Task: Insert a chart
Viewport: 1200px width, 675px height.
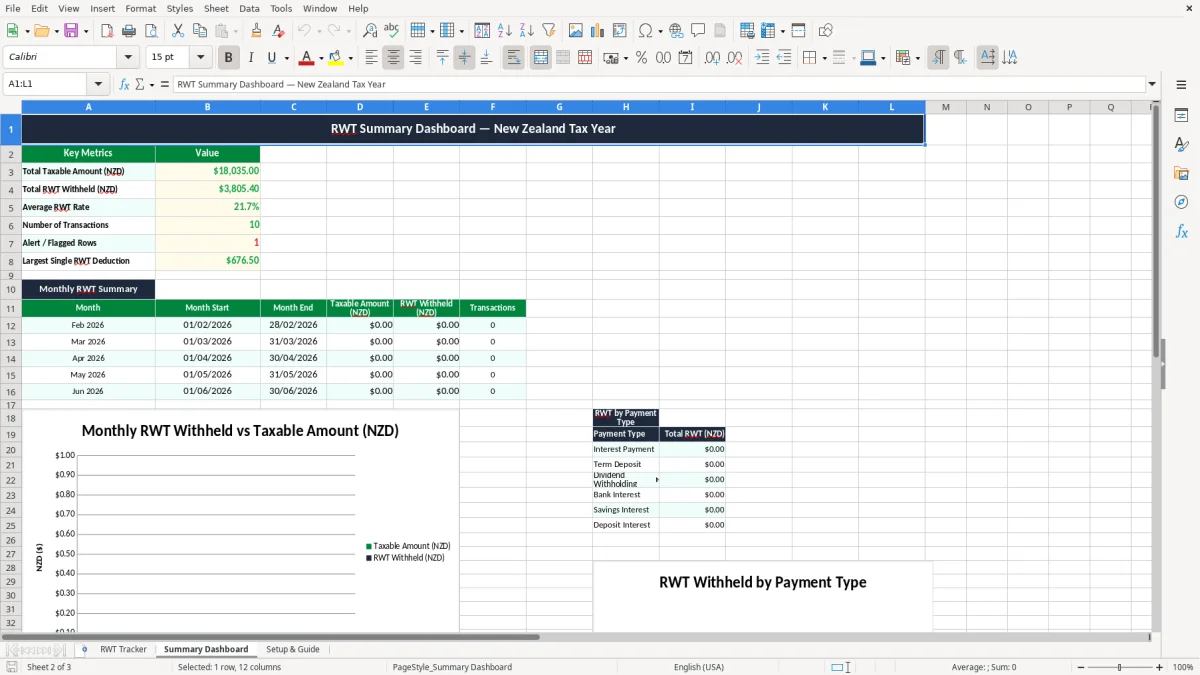Action: [598, 31]
